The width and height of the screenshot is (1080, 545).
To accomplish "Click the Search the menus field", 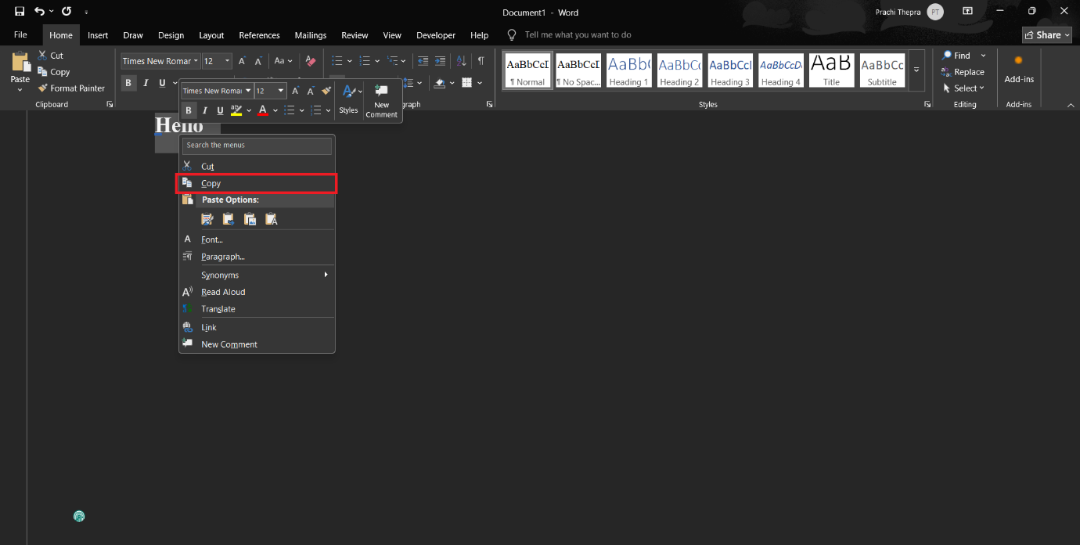I will pyautogui.click(x=257, y=145).
